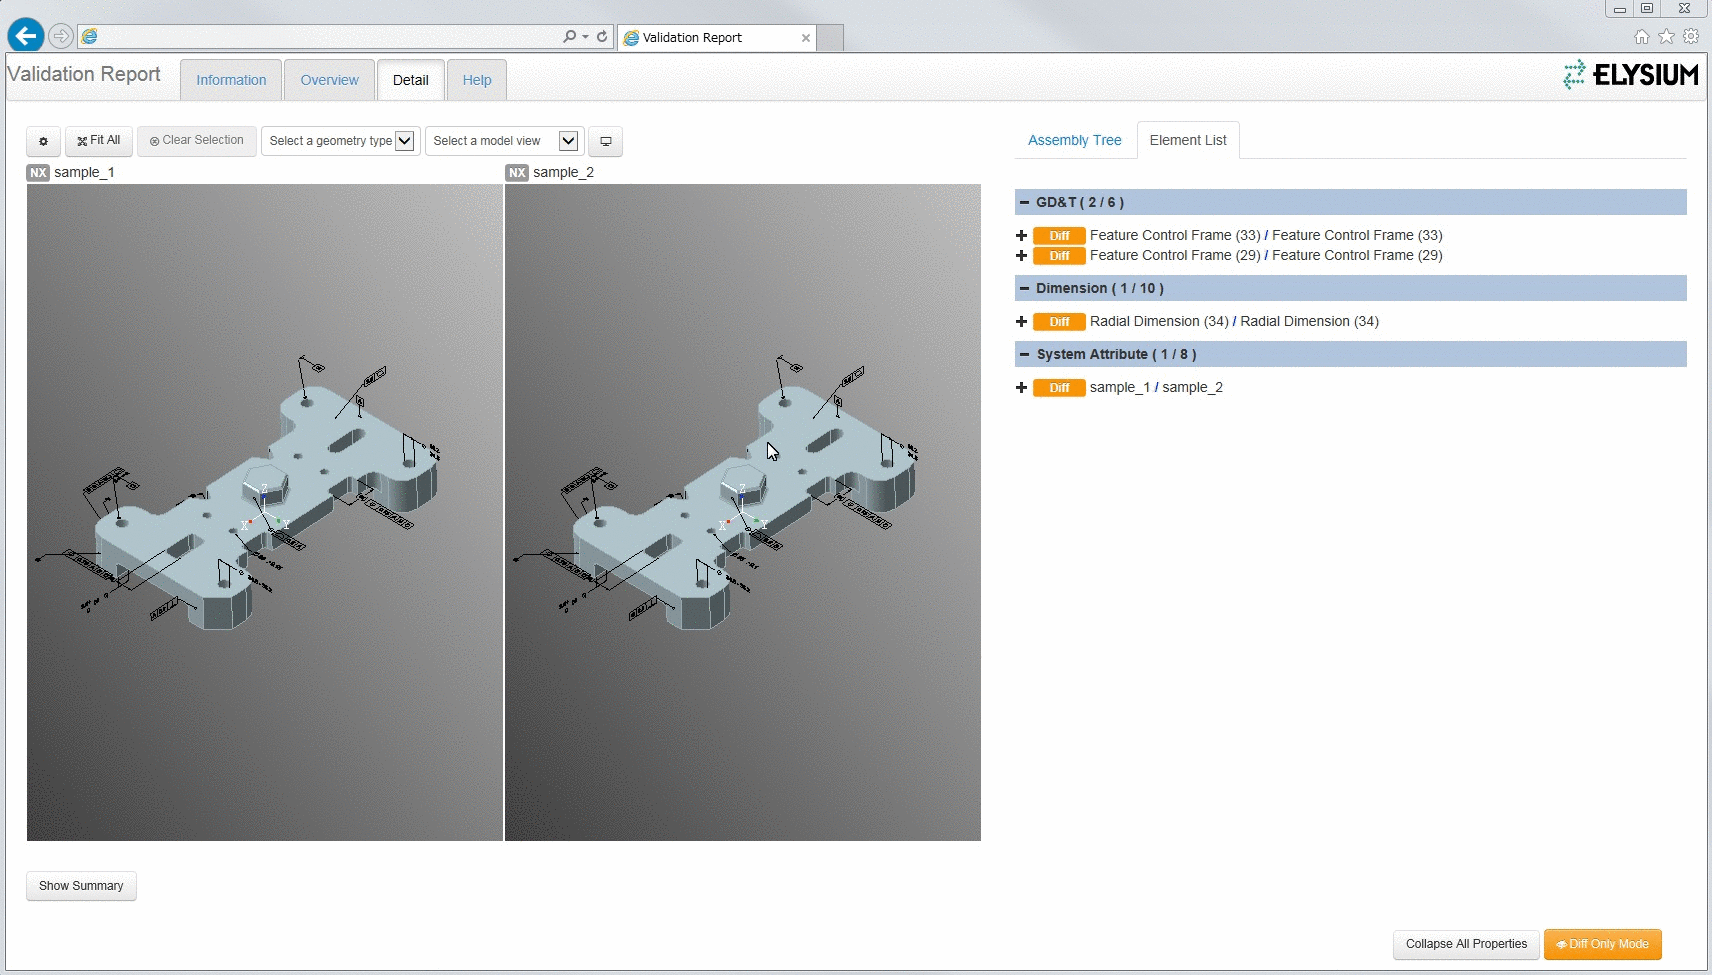The width and height of the screenshot is (1712, 975).
Task: Click Collapse All Properties button
Action: pyautogui.click(x=1466, y=944)
